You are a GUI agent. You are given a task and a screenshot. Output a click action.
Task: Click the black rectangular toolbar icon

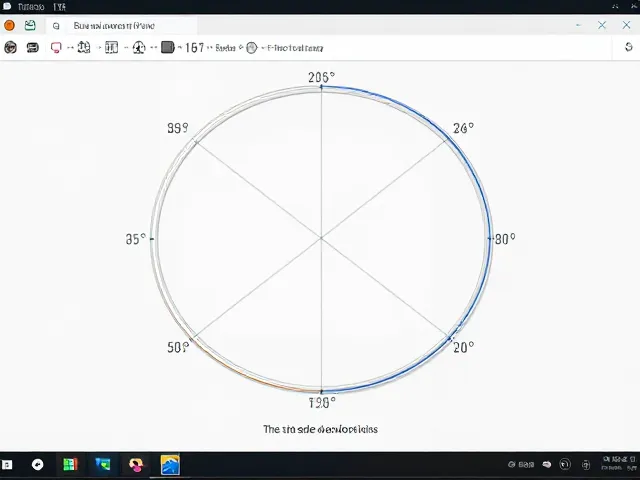[x=33, y=48]
